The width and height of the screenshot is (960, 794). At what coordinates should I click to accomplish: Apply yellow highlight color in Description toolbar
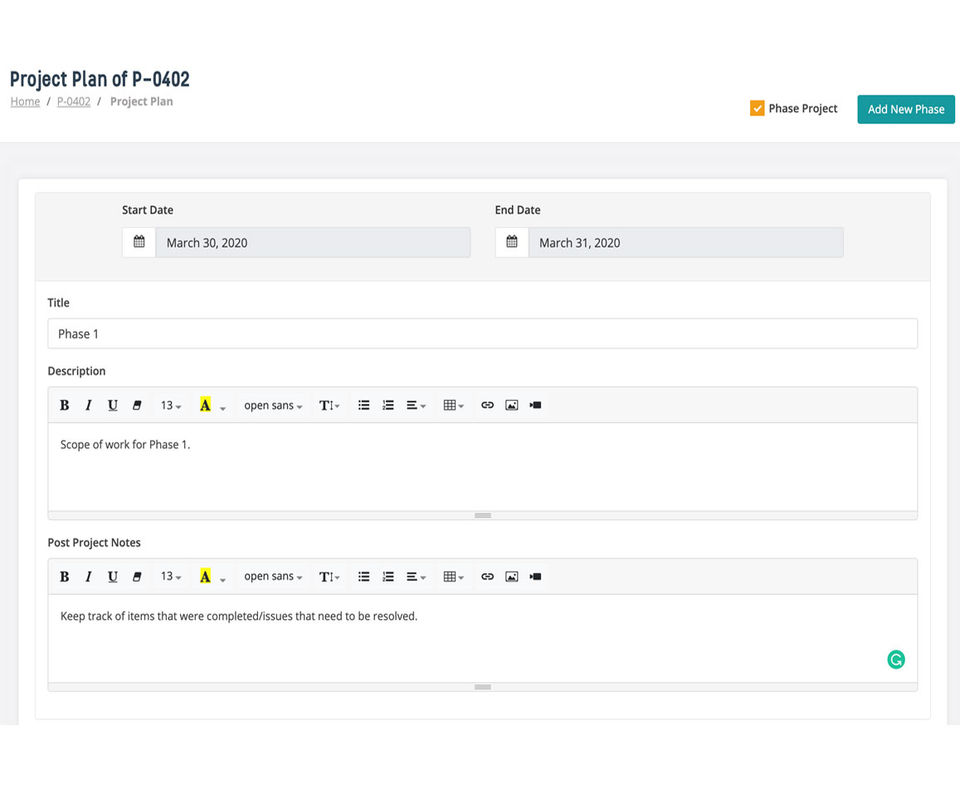pyautogui.click(x=205, y=405)
